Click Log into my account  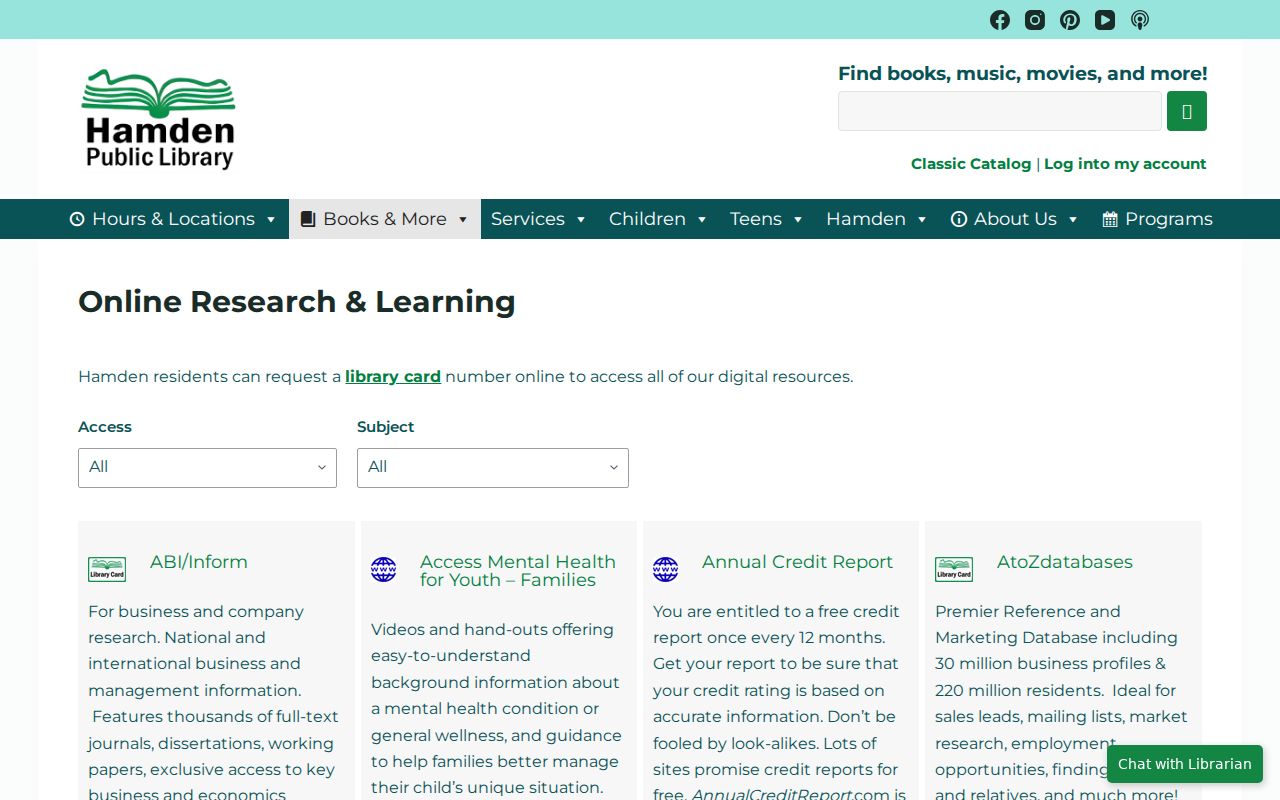coord(1125,164)
